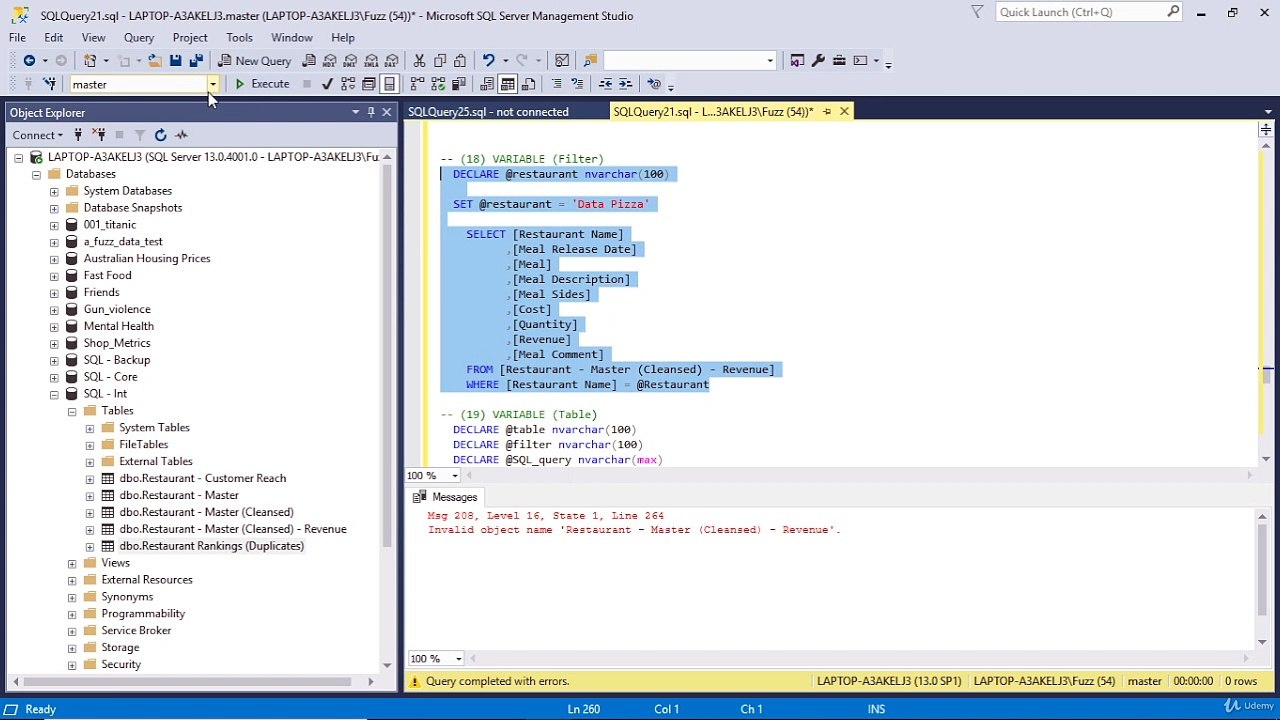Select the Messages results tab
This screenshot has width=1280, height=720.
tap(446, 497)
